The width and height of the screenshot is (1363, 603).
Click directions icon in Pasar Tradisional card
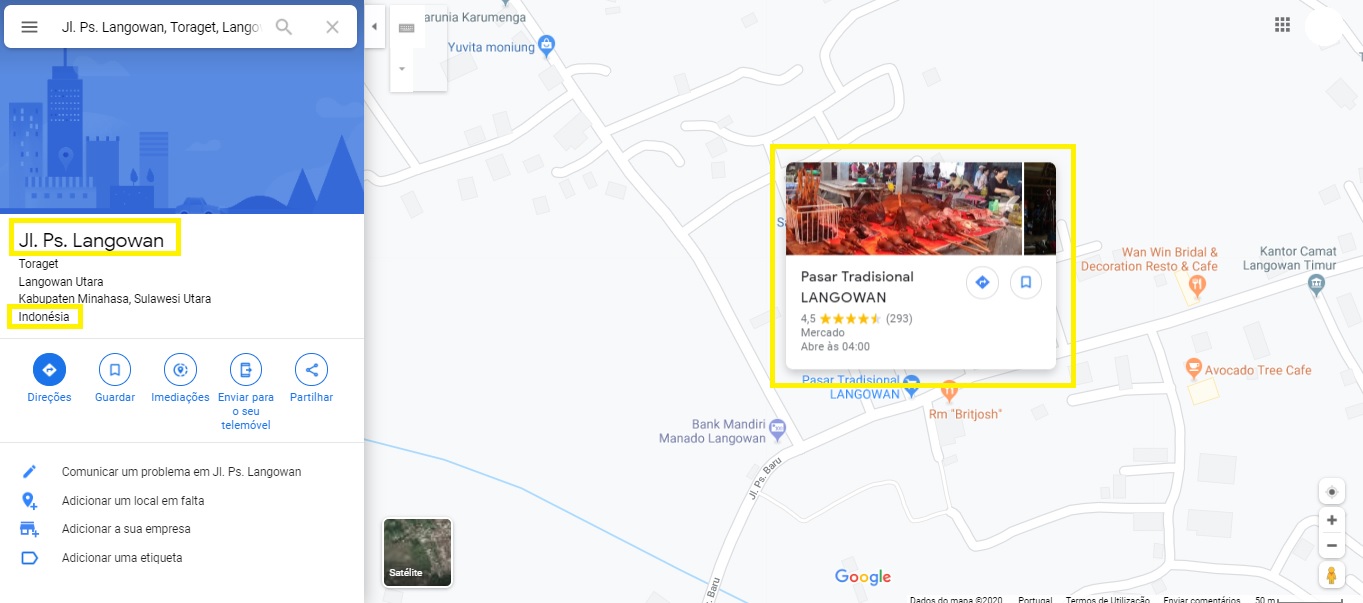point(982,283)
